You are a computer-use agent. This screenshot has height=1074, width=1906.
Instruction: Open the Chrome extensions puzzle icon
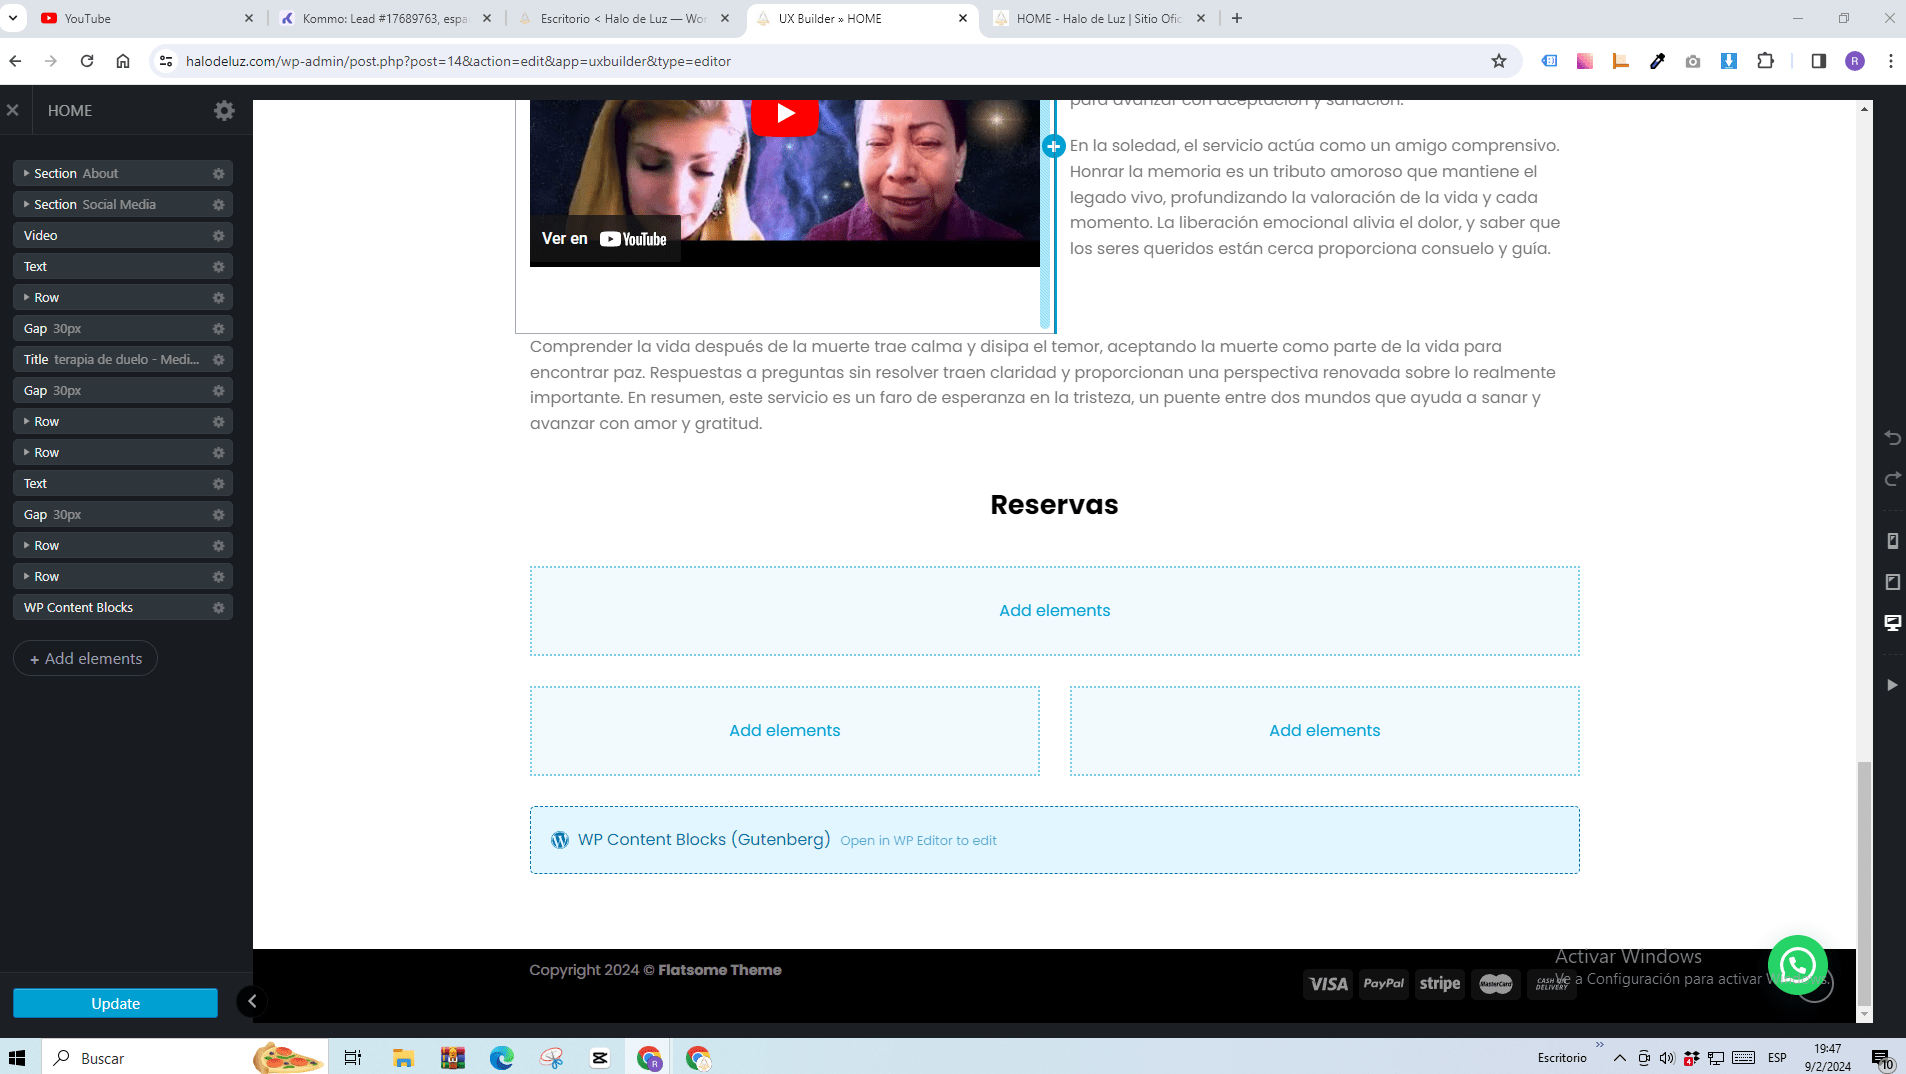click(1765, 61)
